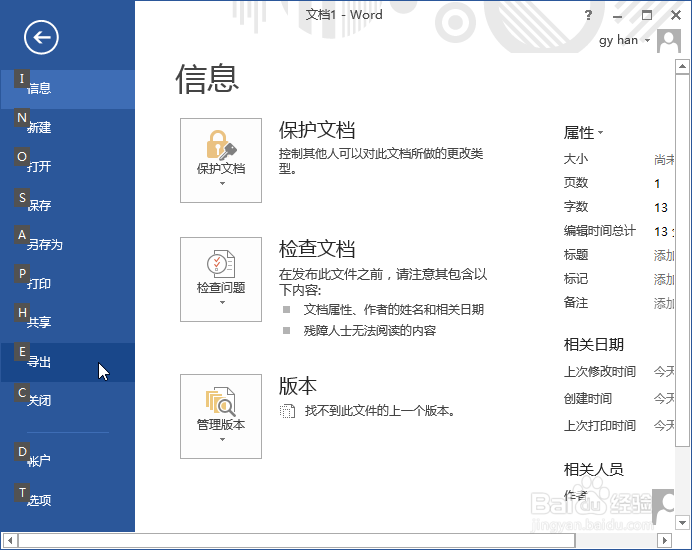
Task: Open the 共享 (Share) page
Action: point(68,323)
